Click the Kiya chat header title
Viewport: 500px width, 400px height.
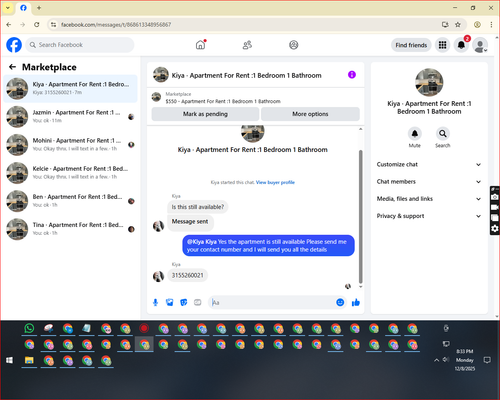click(x=246, y=75)
